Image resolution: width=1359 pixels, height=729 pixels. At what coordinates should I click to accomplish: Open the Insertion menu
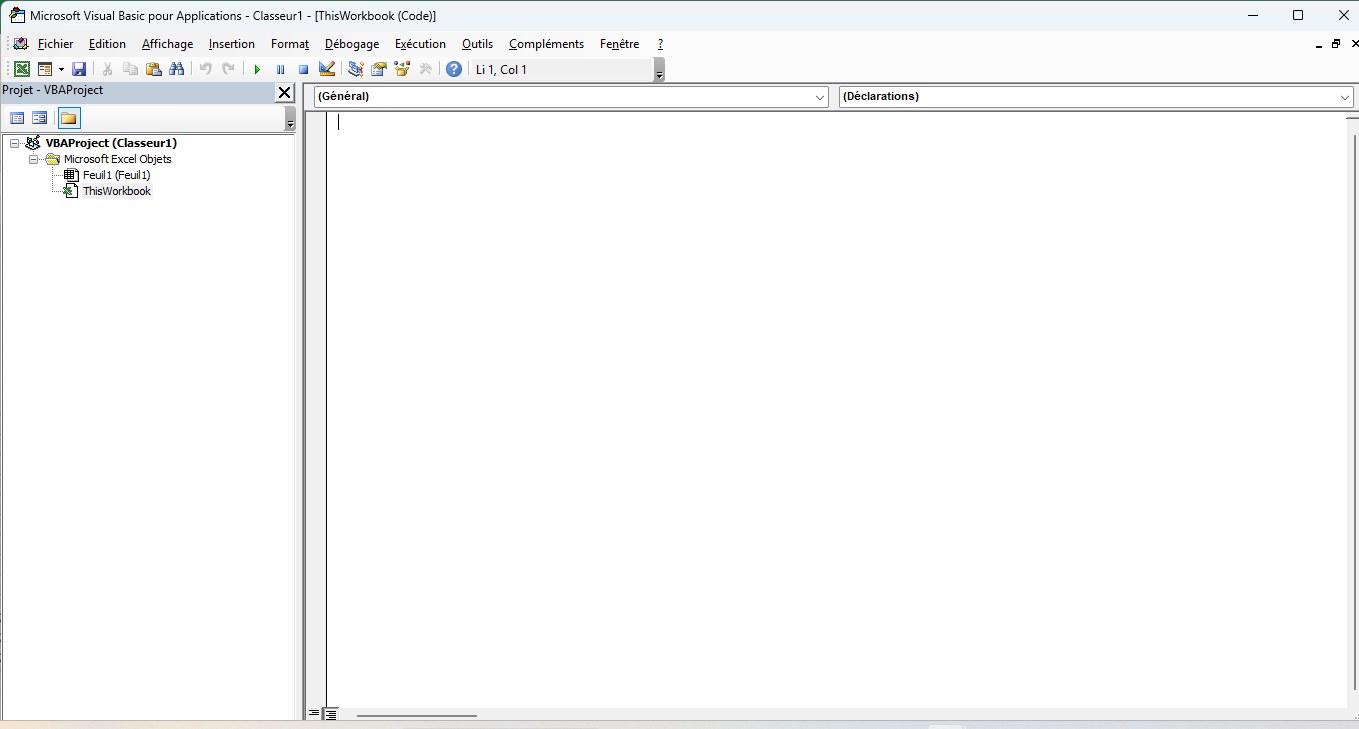[231, 44]
